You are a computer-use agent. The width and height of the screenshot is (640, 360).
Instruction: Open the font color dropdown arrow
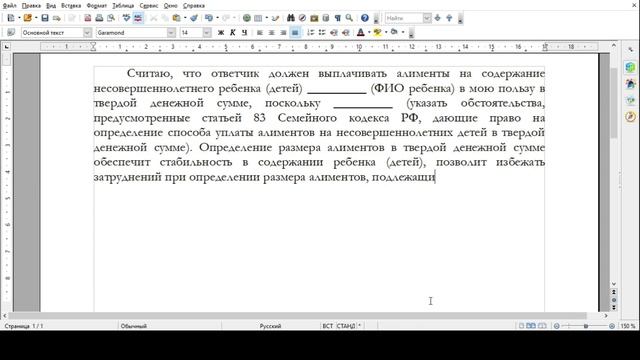(x=369, y=32)
